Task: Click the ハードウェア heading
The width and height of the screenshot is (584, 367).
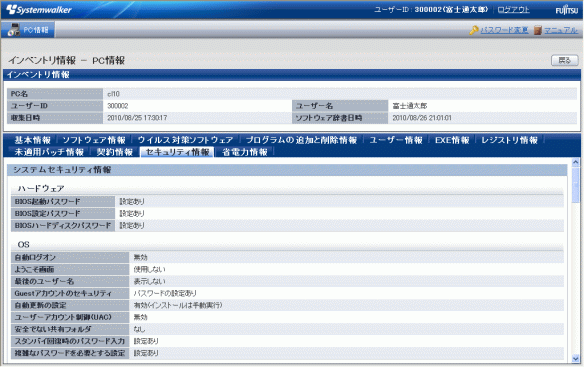Action: 41,188
